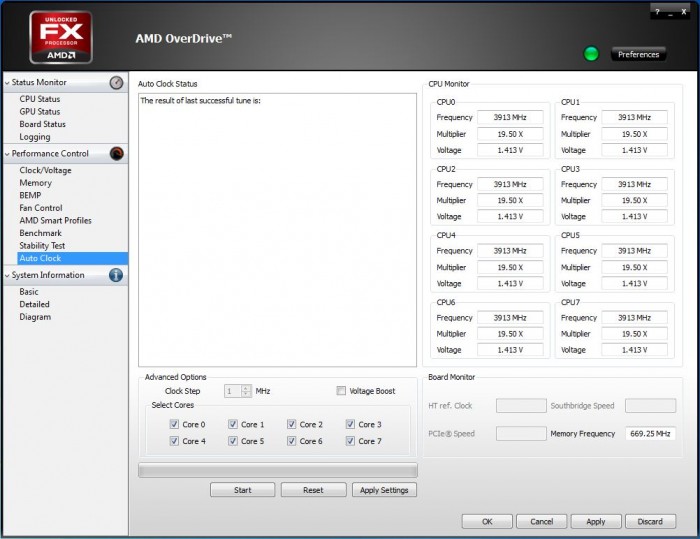Click CPU3 Voltage value field
The image size is (700, 539).
click(x=634, y=217)
